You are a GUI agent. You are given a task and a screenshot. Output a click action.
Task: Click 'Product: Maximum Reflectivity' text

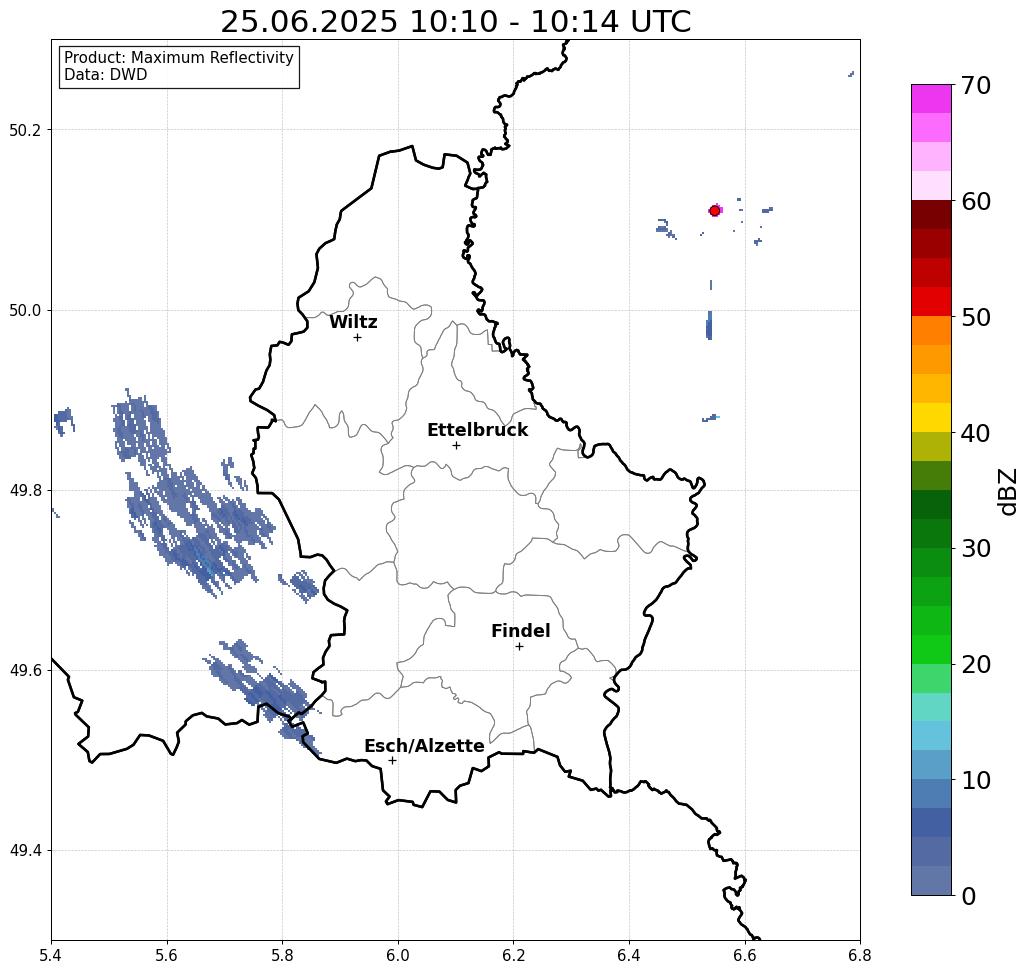(178, 58)
